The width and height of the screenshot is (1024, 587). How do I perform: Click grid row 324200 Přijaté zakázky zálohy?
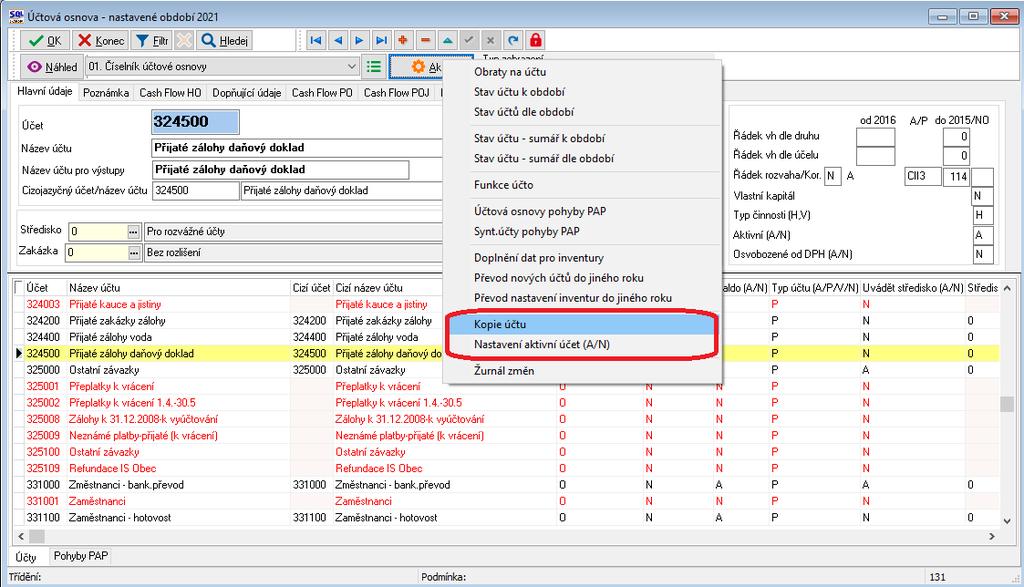click(506, 321)
